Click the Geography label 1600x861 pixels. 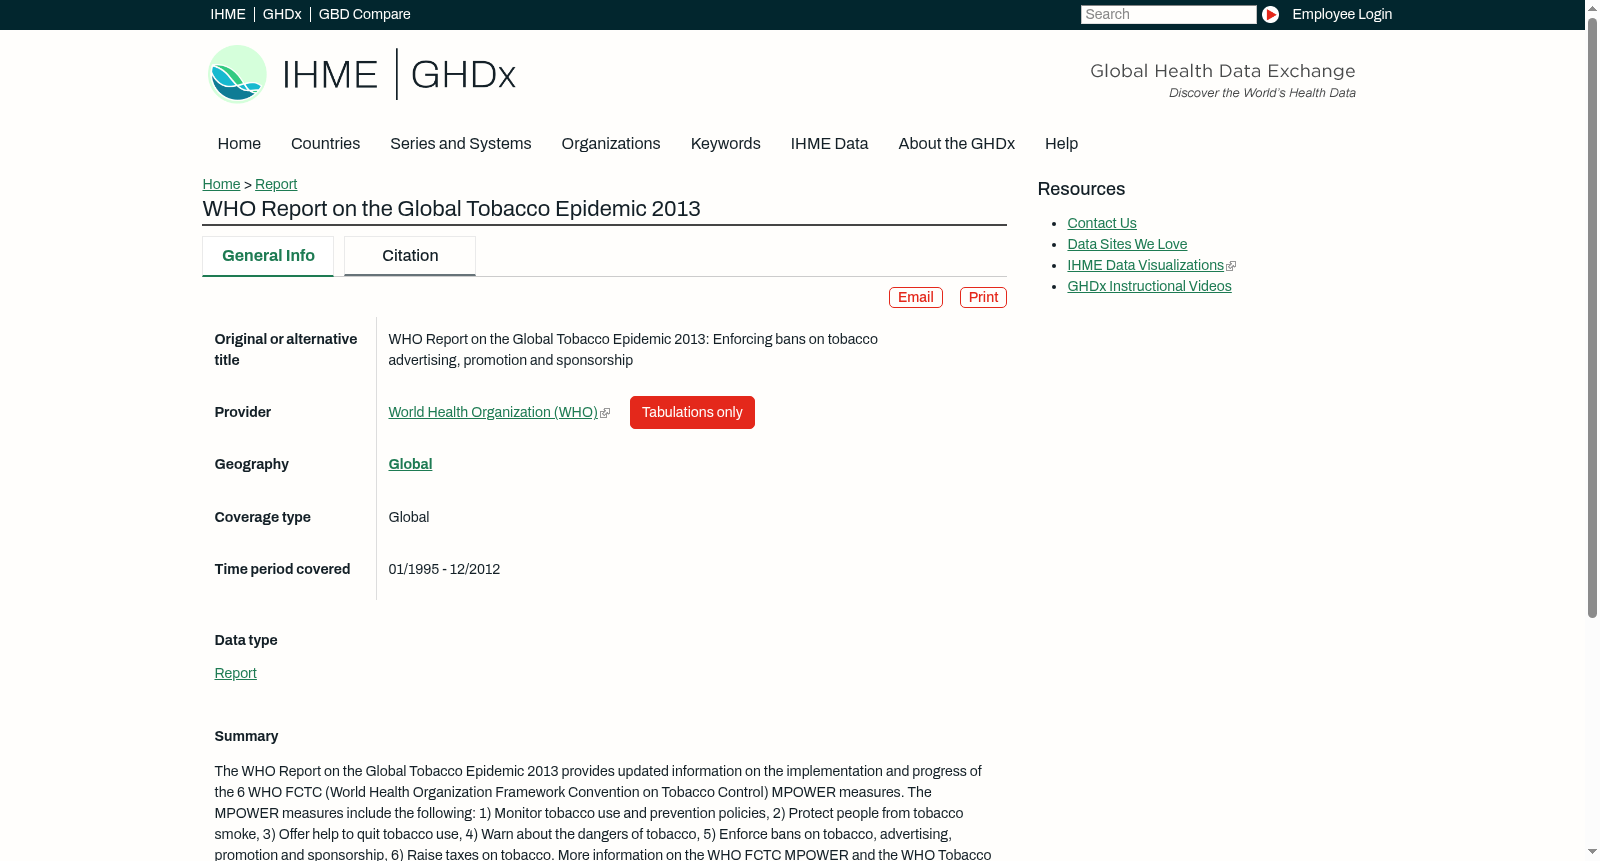pyautogui.click(x=251, y=464)
